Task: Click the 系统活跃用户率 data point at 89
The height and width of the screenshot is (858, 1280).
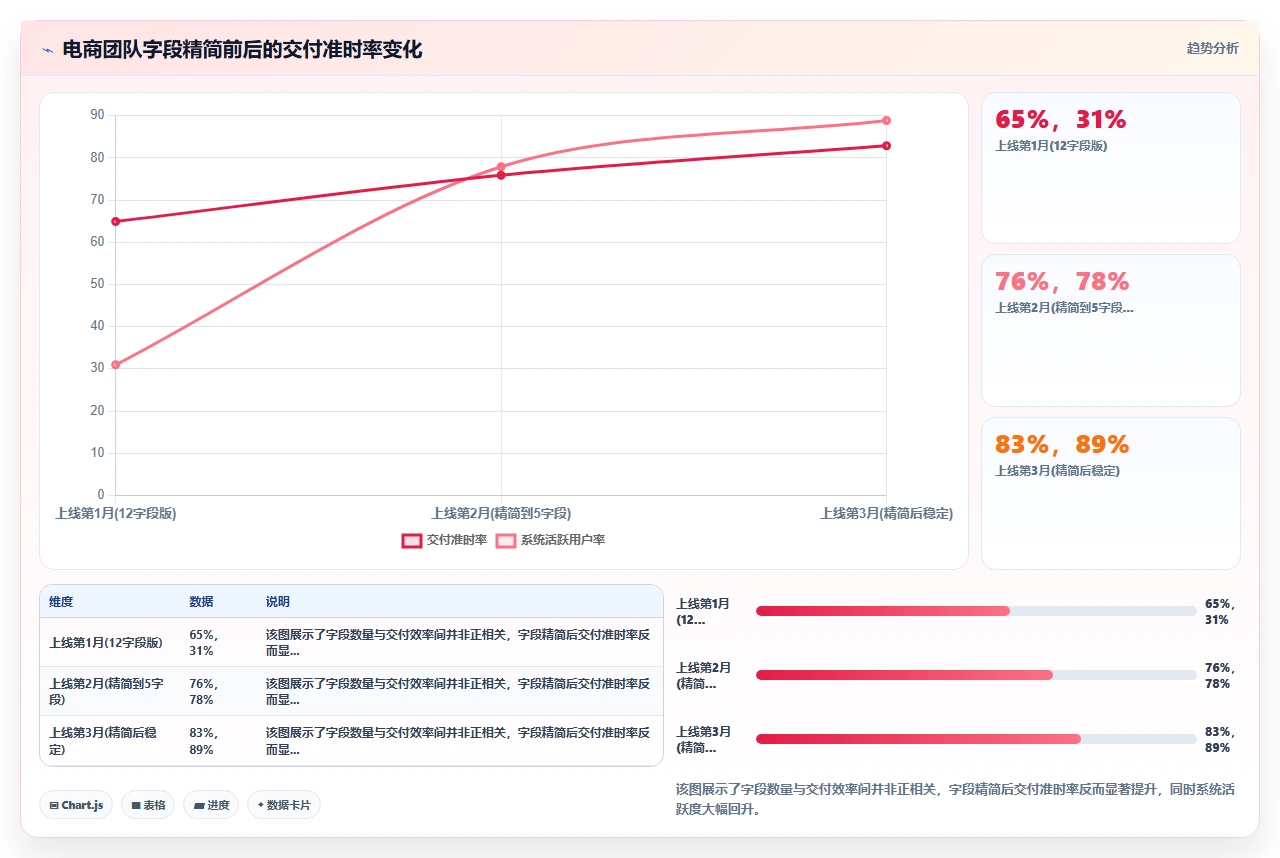Action: (x=886, y=121)
